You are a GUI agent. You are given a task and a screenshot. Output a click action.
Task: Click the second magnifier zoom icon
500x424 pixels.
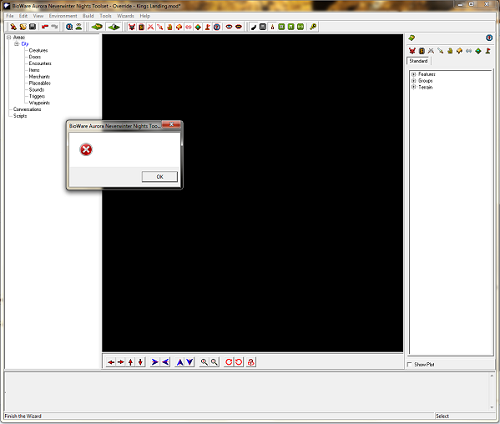point(214,362)
